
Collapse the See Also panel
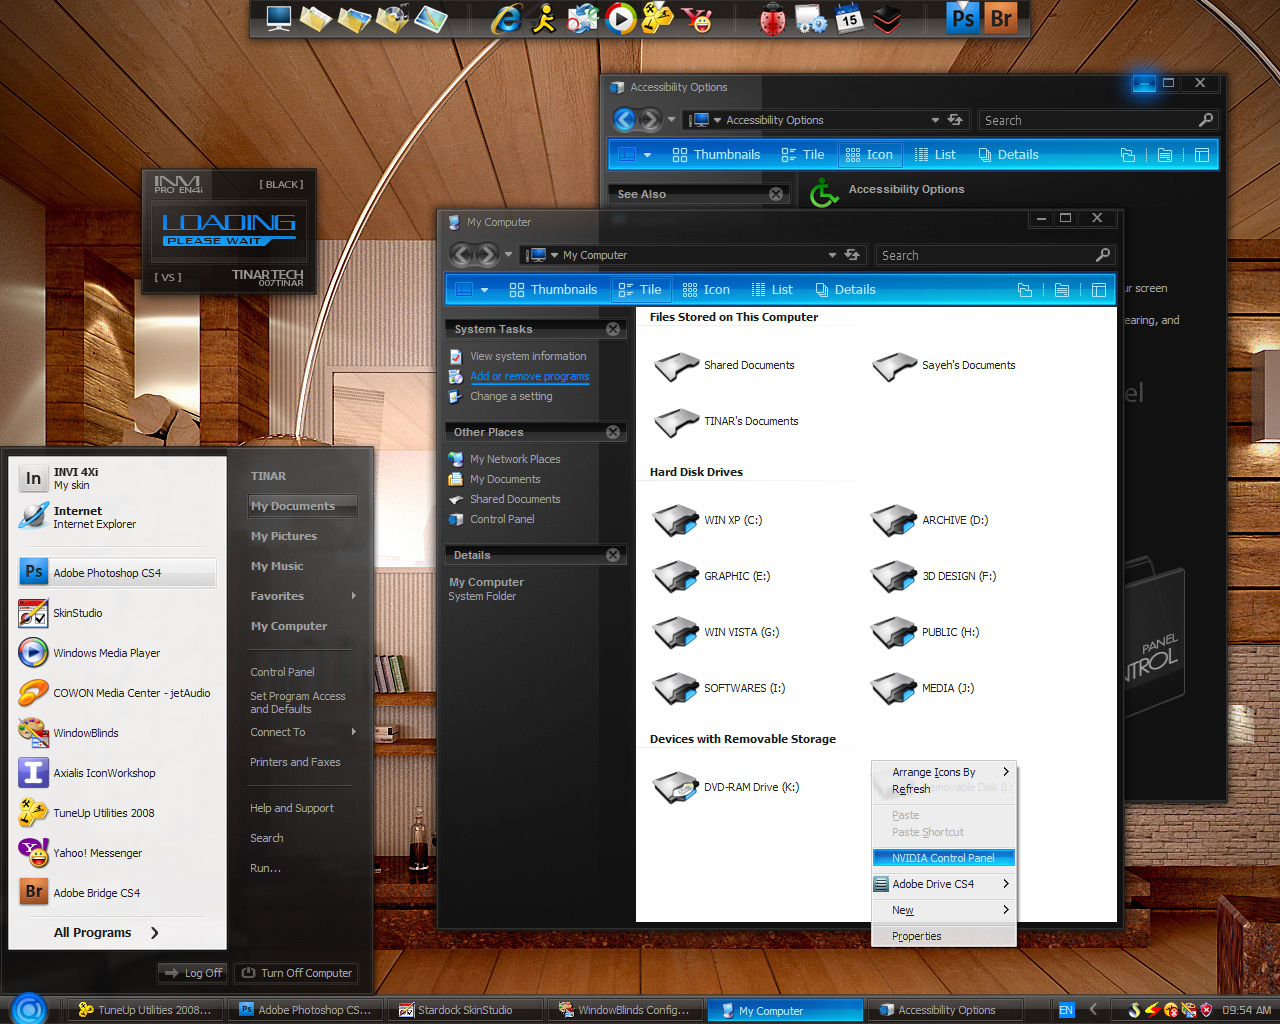(x=776, y=194)
